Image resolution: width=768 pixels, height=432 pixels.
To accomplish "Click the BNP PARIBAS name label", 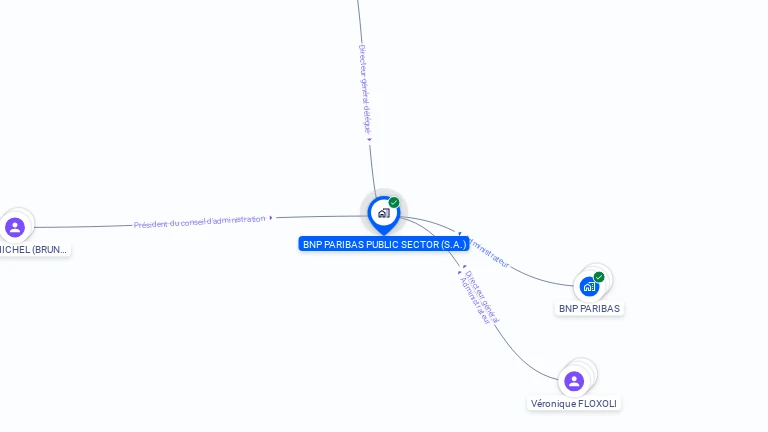I will tap(589, 309).
